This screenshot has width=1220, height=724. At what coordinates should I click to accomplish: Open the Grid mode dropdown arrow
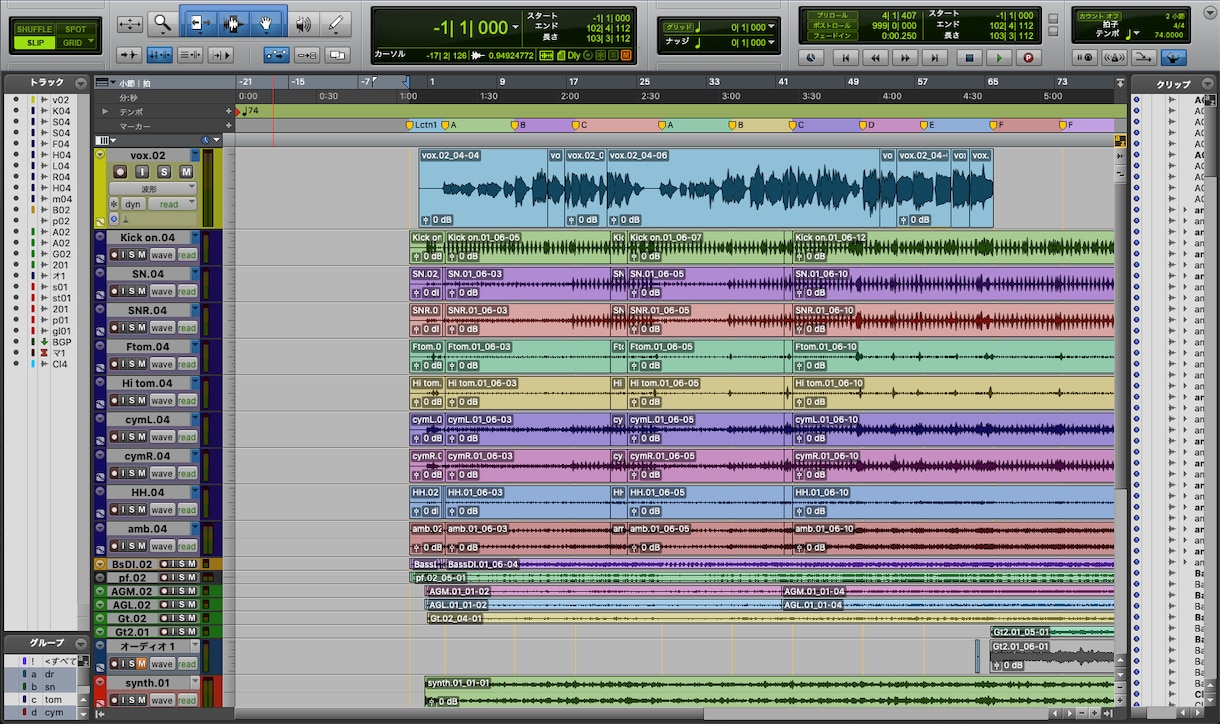pos(92,43)
